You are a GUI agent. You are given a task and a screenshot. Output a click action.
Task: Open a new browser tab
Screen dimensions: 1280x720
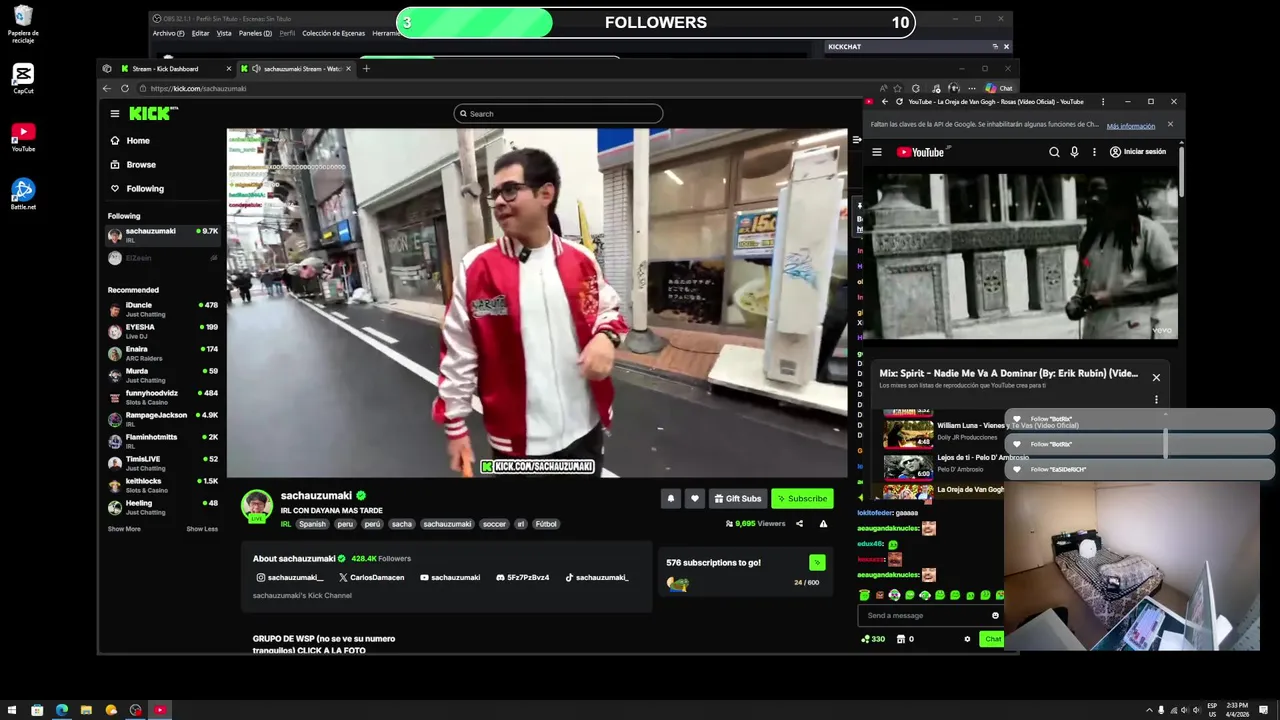366,69
